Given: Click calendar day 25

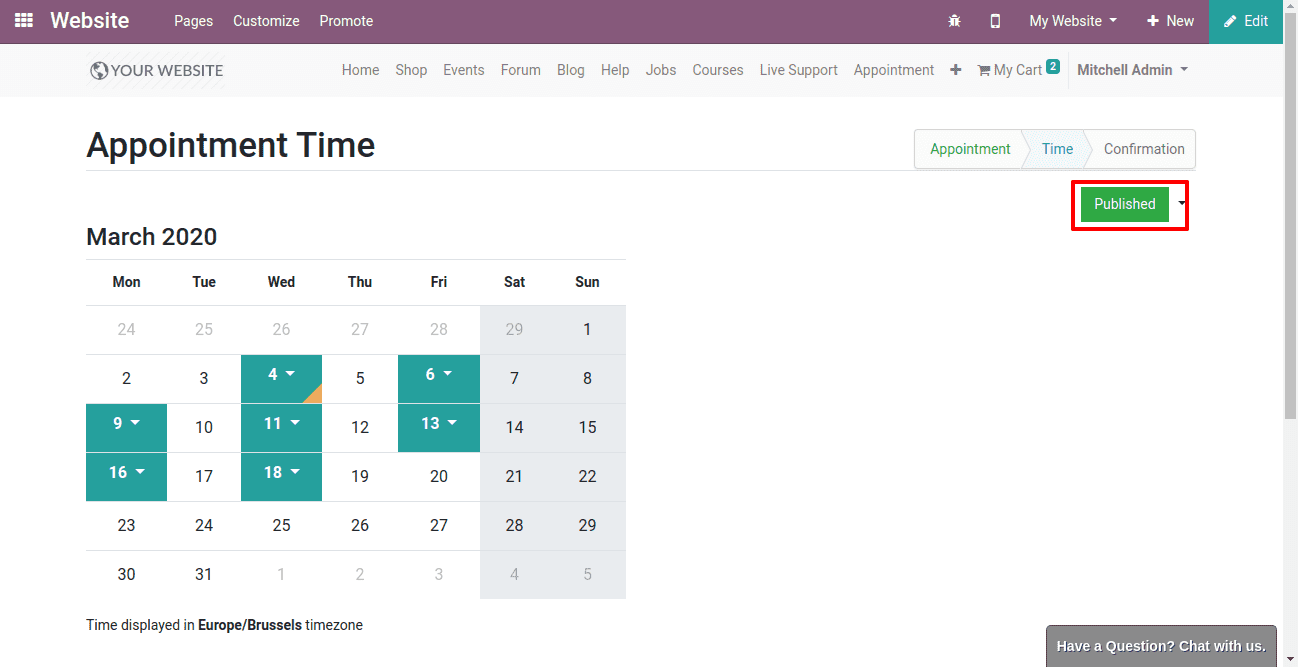Looking at the screenshot, I should 281,526.
